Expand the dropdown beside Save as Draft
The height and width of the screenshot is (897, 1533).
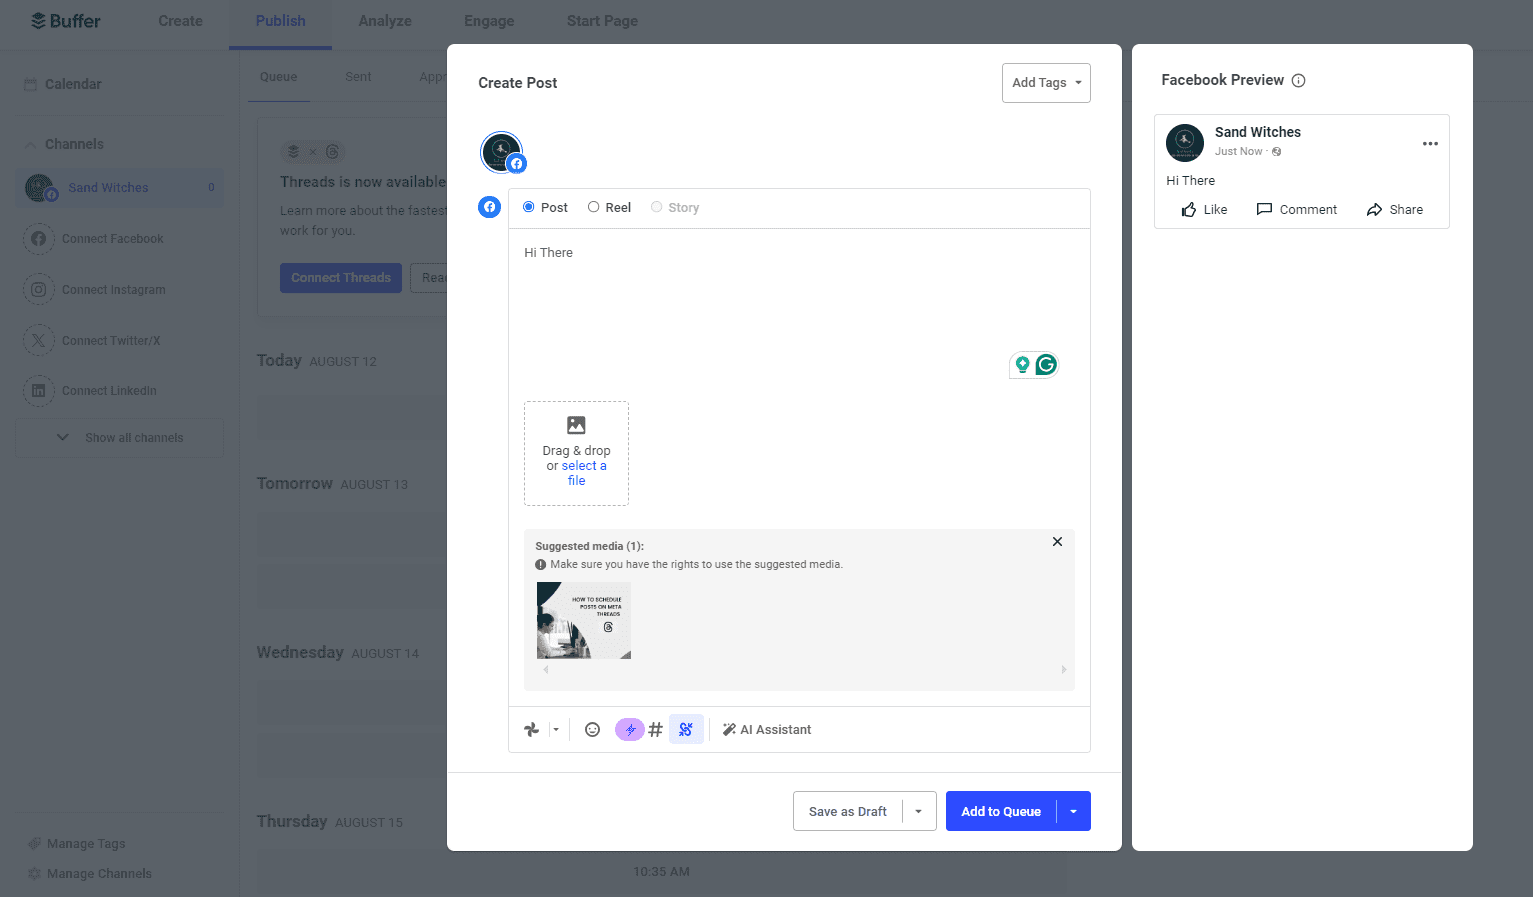click(x=918, y=811)
